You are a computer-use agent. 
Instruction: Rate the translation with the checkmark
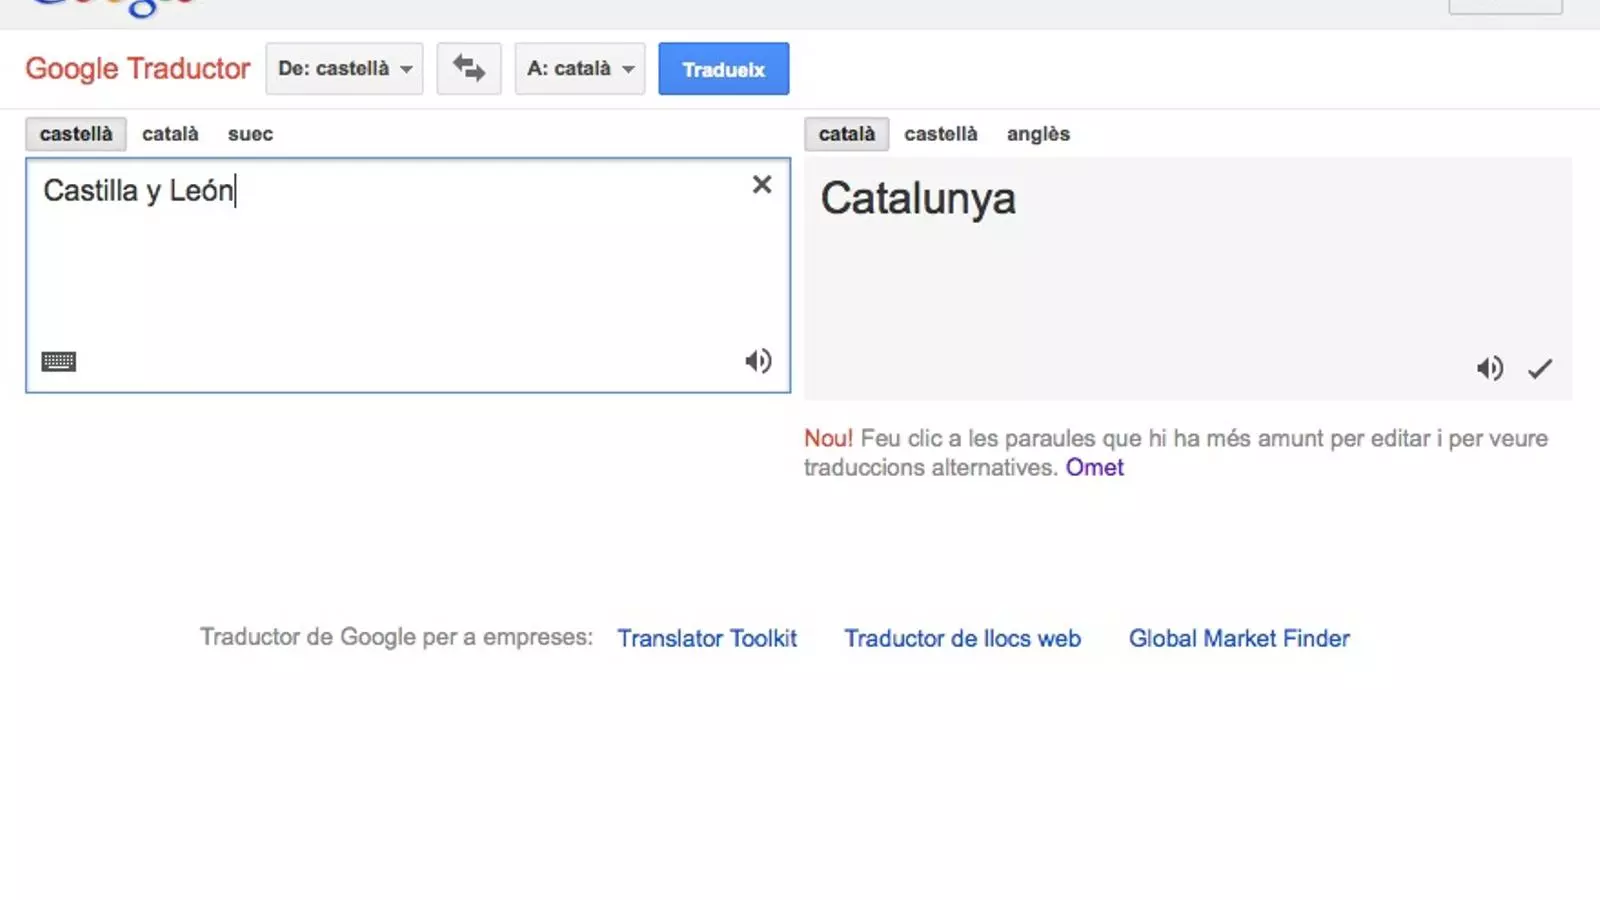[1540, 369]
